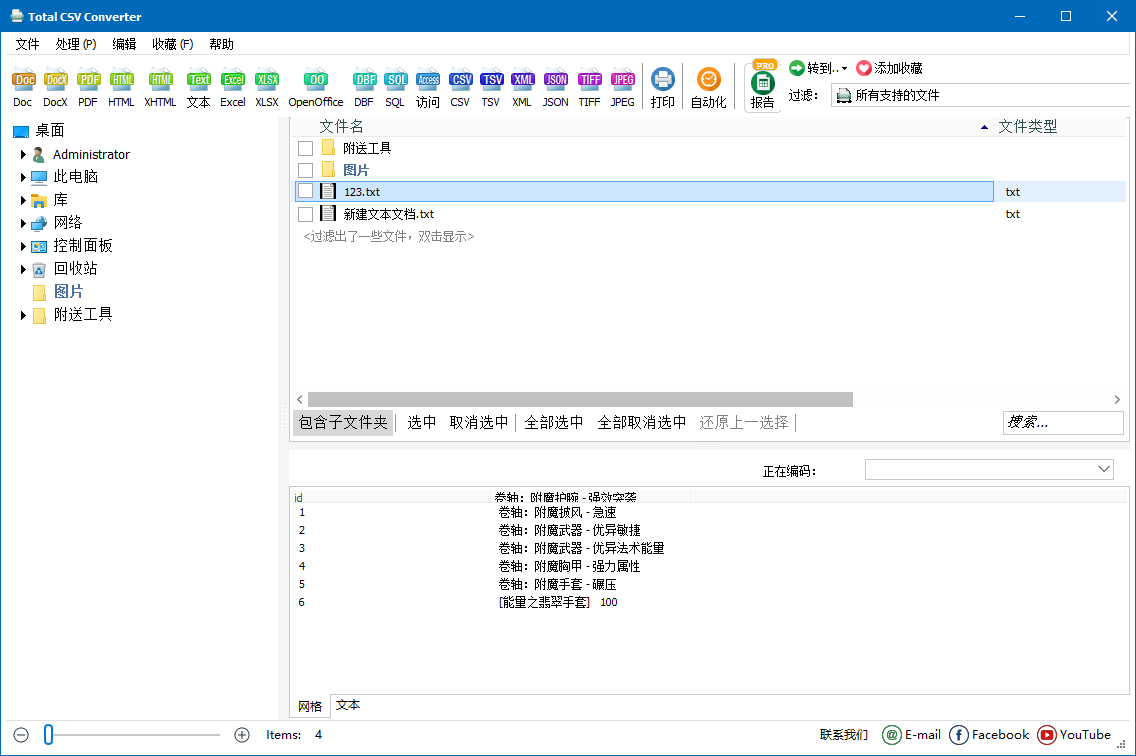Check the box for 附送工具 folder

[x=306, y=149]
